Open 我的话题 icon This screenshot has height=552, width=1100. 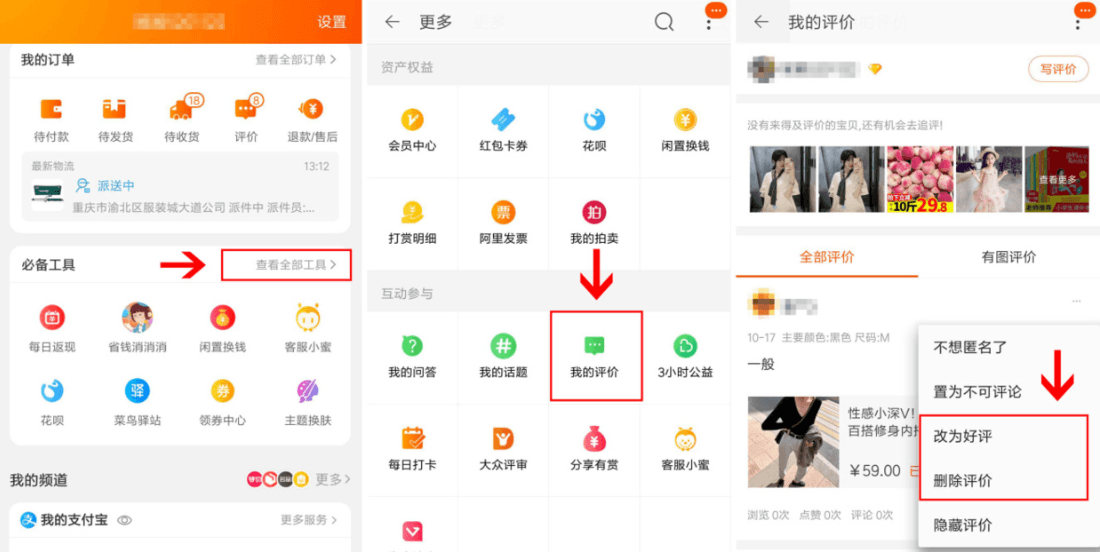click(x=503, y=346)
